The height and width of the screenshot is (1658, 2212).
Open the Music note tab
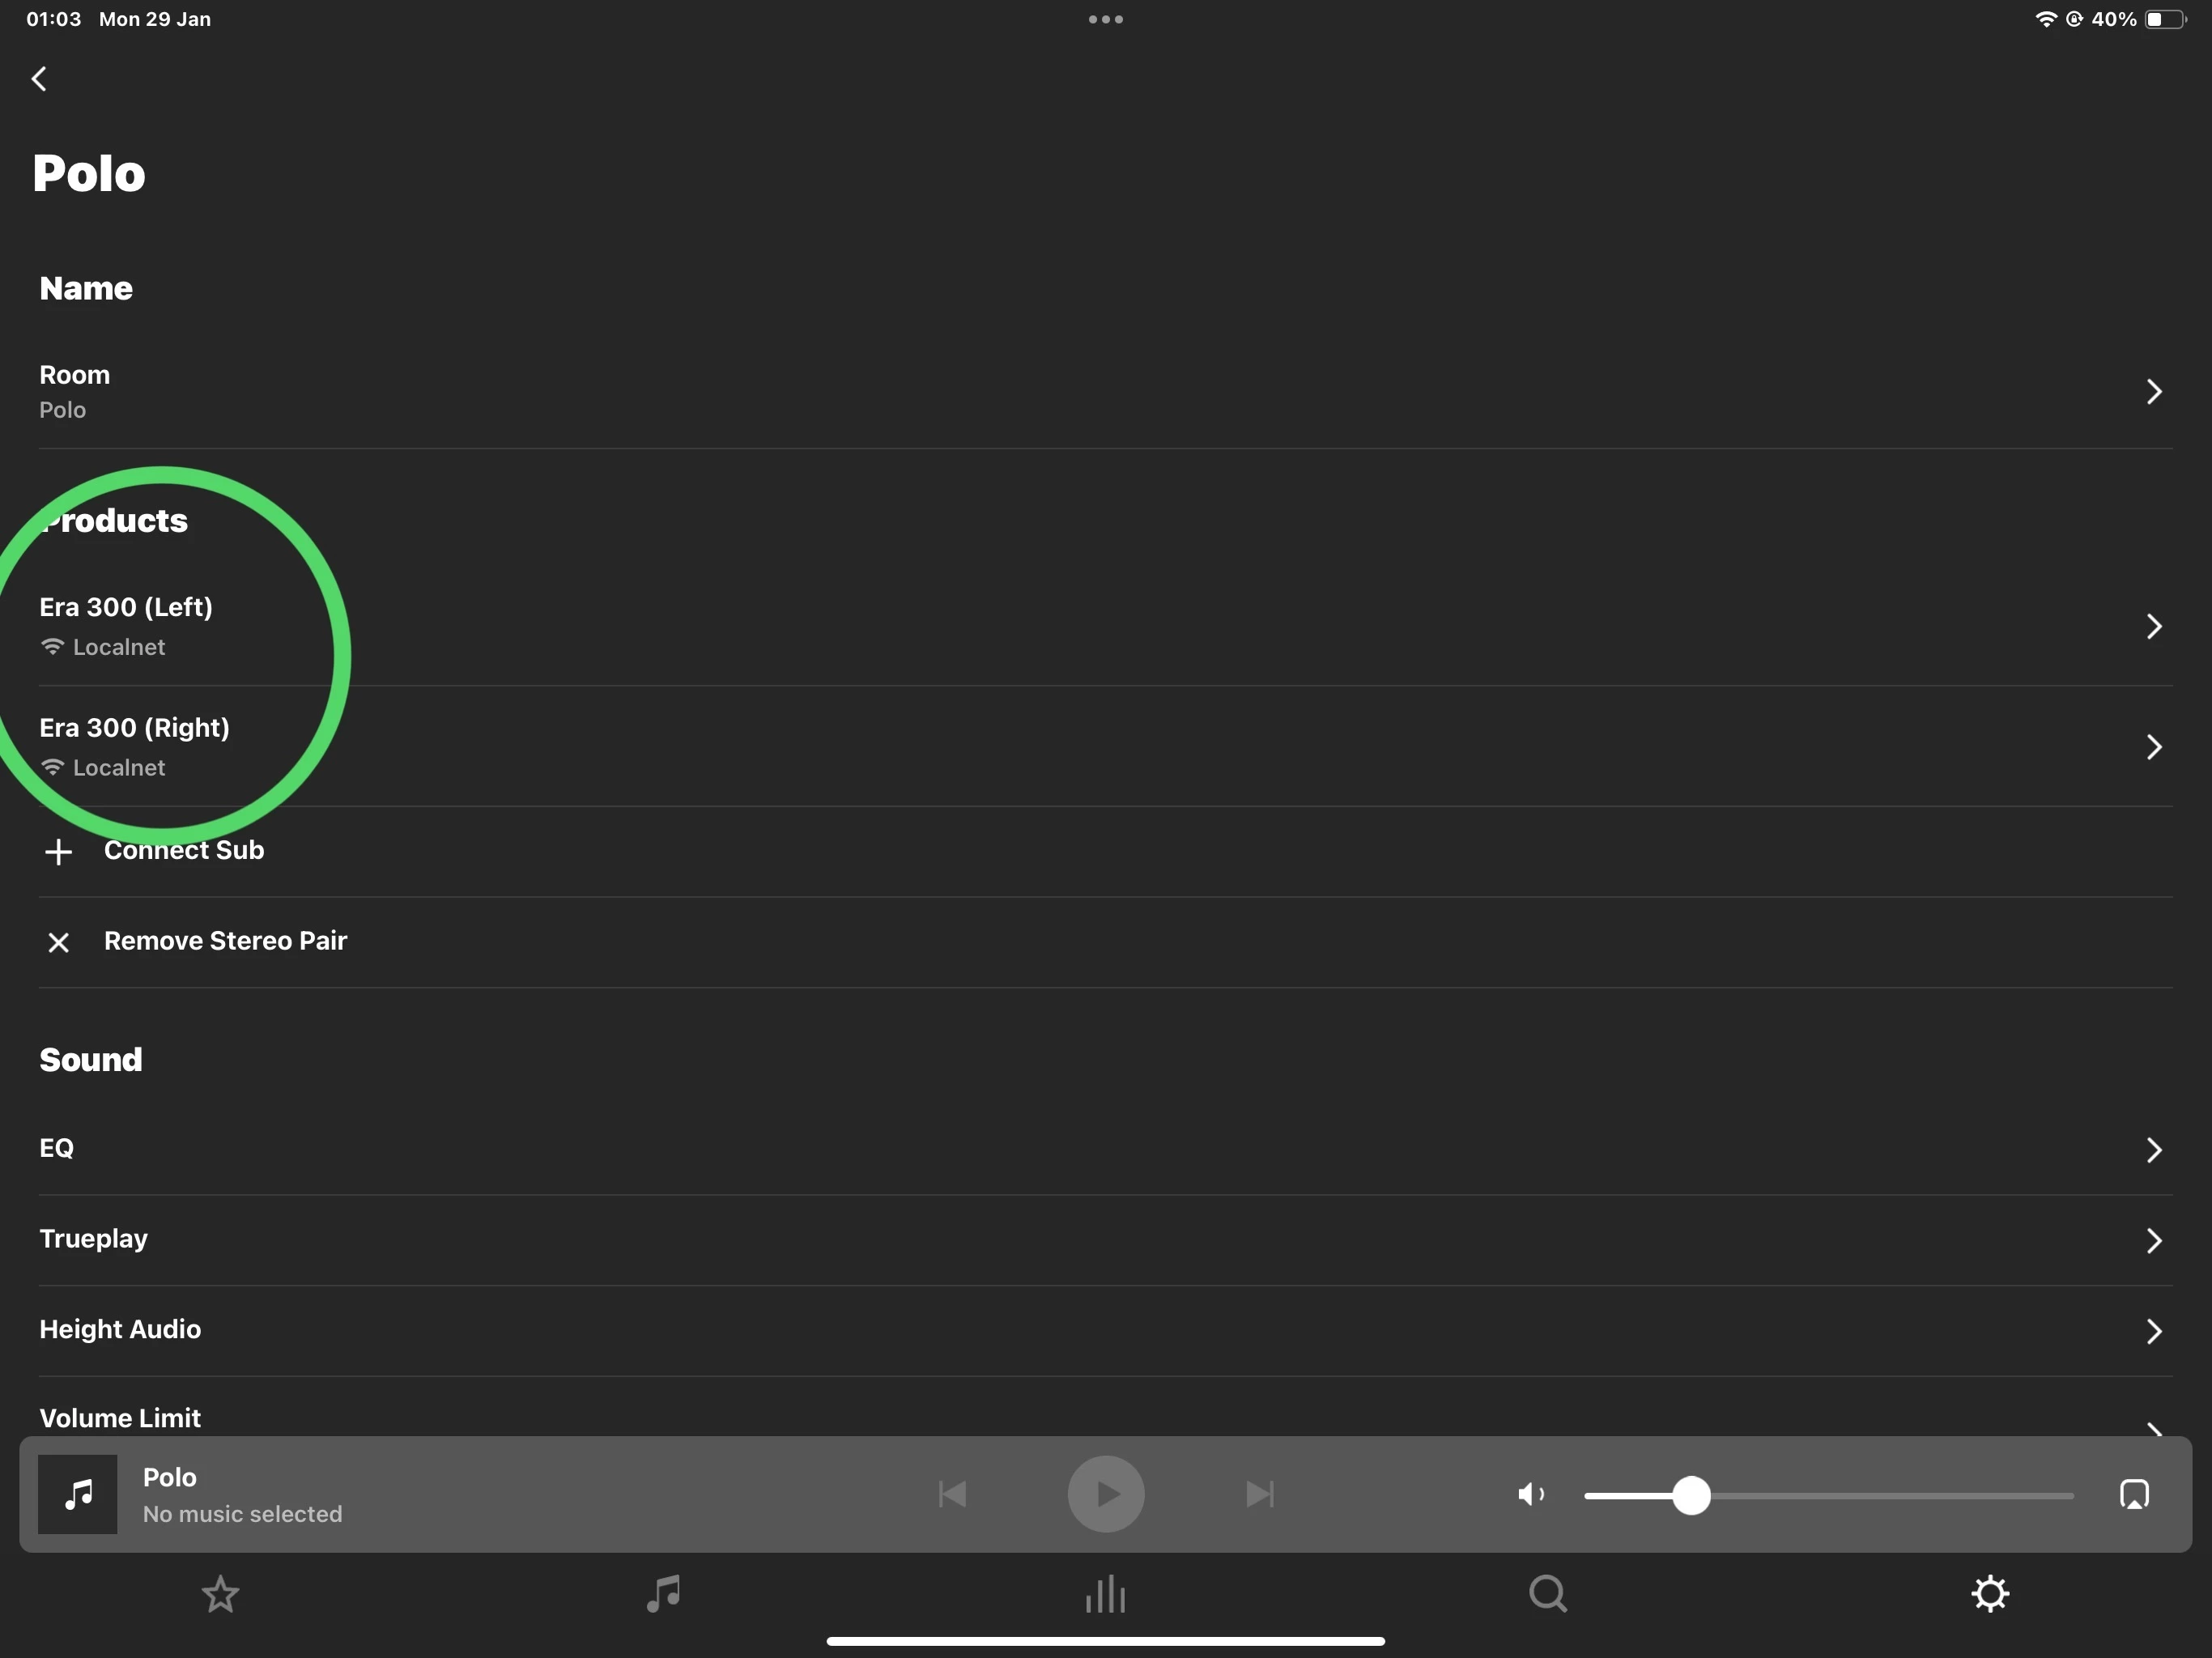[663, 1594]
